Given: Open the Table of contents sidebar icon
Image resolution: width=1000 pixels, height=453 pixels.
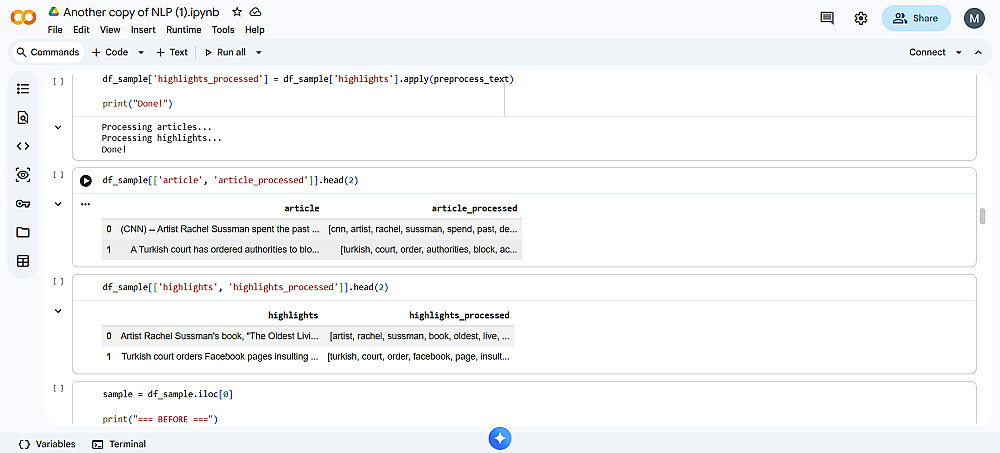Looking at the screenshot, I should click(x=23, y=89).
